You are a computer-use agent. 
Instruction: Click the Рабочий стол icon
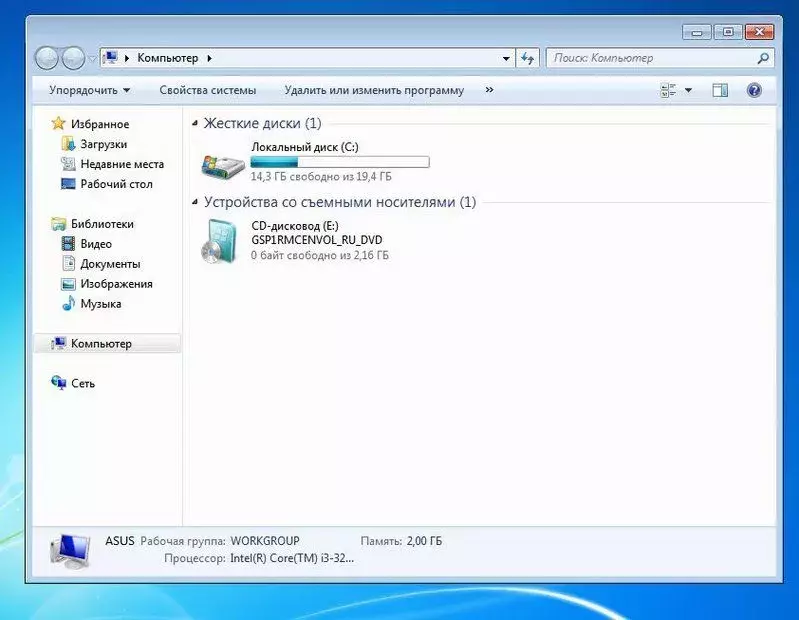pyautogui.click(x=68, y=183)
